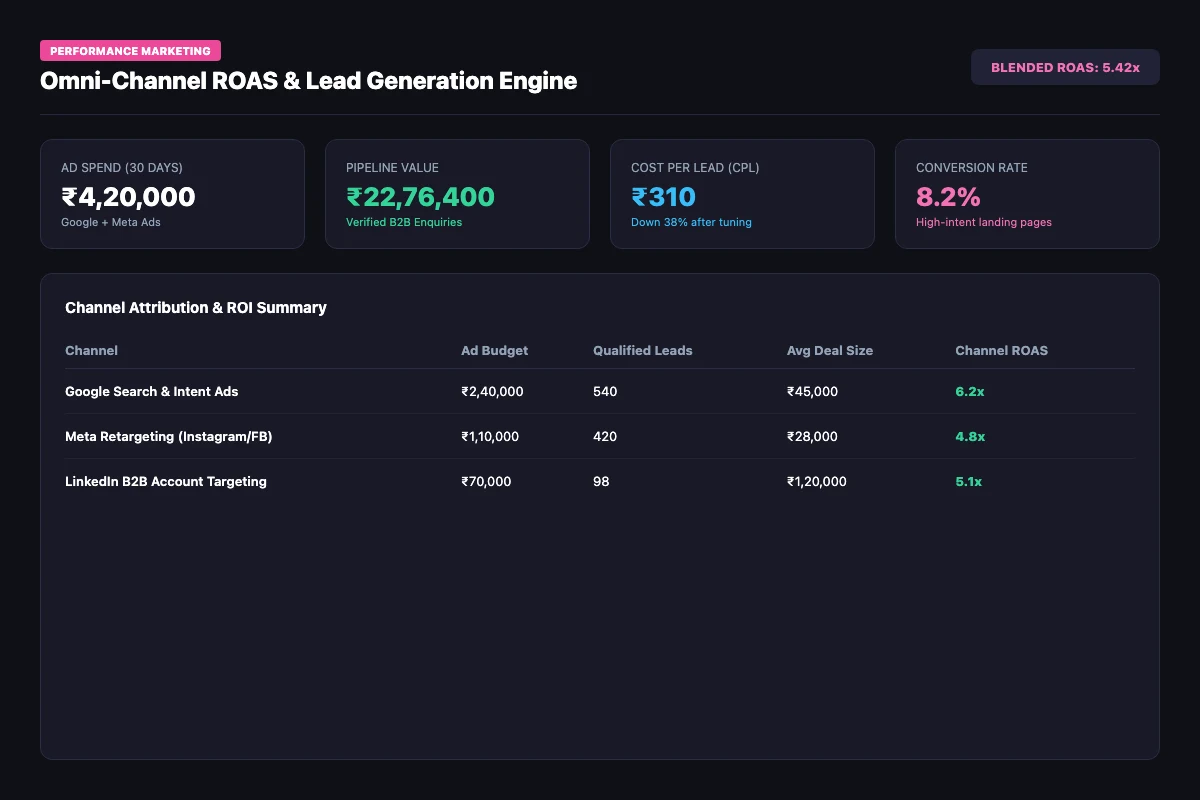1200x800 pixels.
Task: Click the Channel Attribution & ROI Summary heading
Action: pyautogui.click(x=196, y=308)
